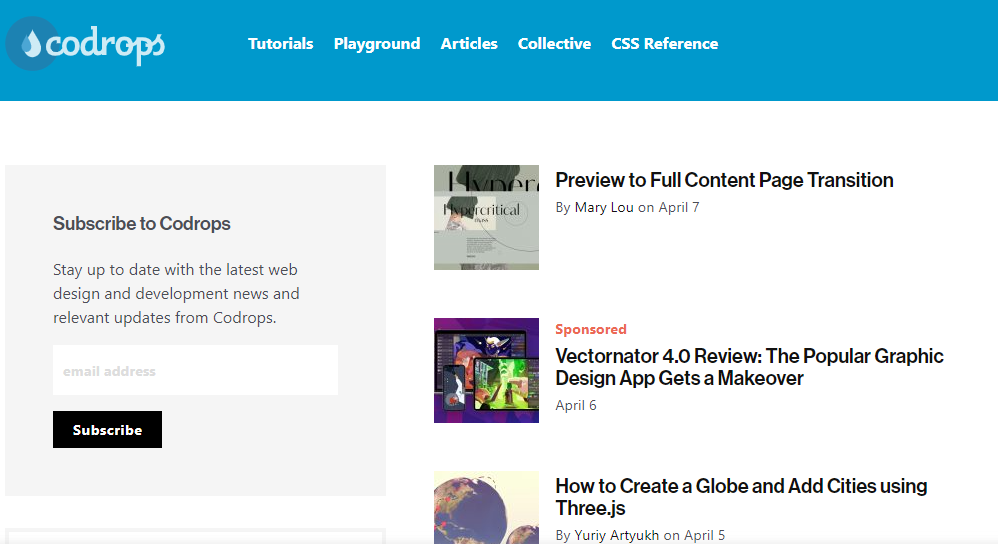Visit author Yuriy Artyukh's page
This screenshot has height=544, width=998.
pyautogui.click(x=617, y=536)
